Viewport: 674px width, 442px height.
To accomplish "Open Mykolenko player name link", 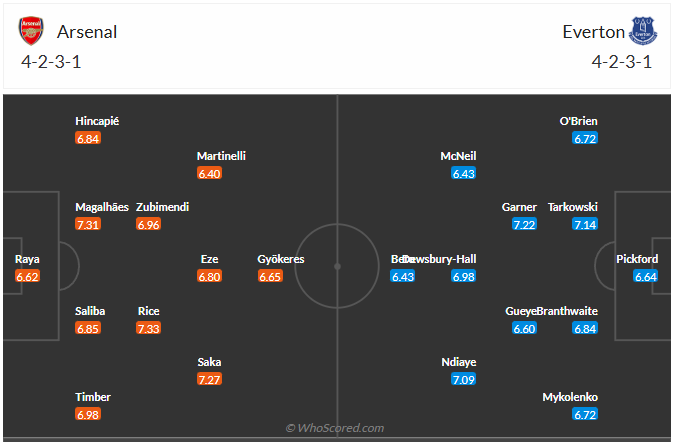I will 572,397.
